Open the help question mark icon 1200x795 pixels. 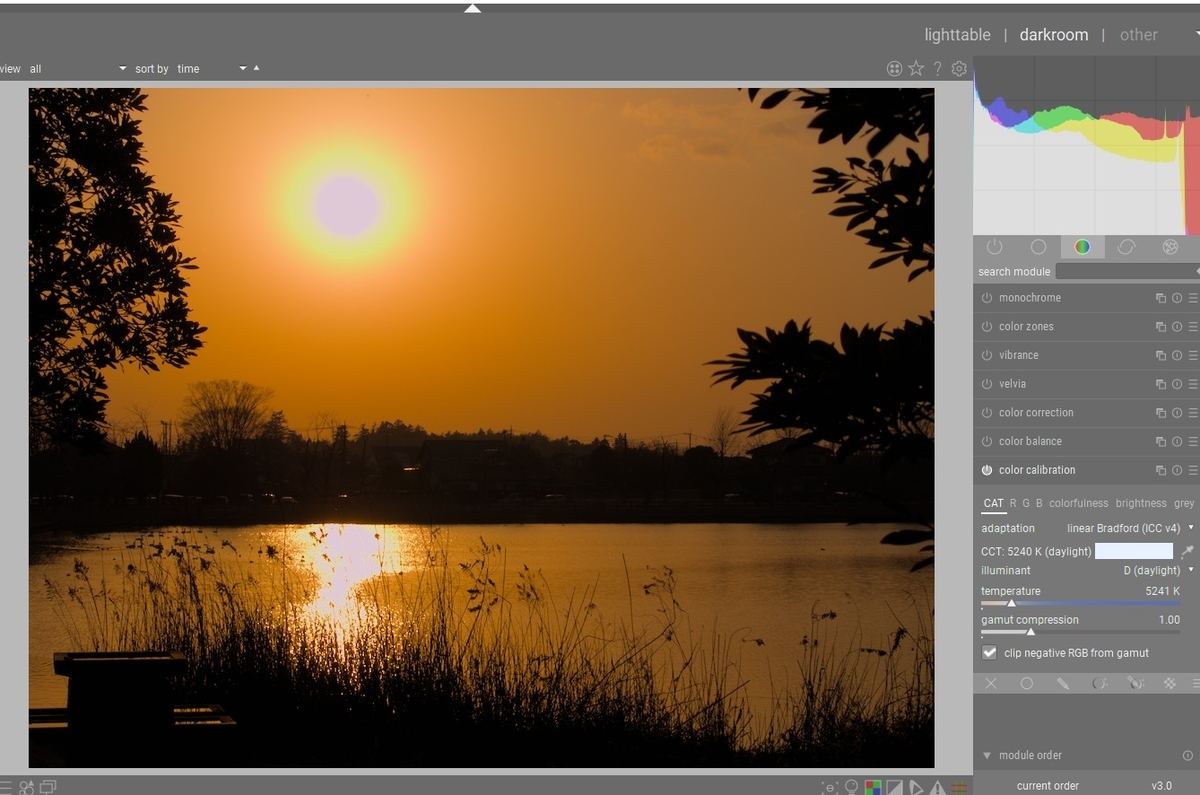938,68
